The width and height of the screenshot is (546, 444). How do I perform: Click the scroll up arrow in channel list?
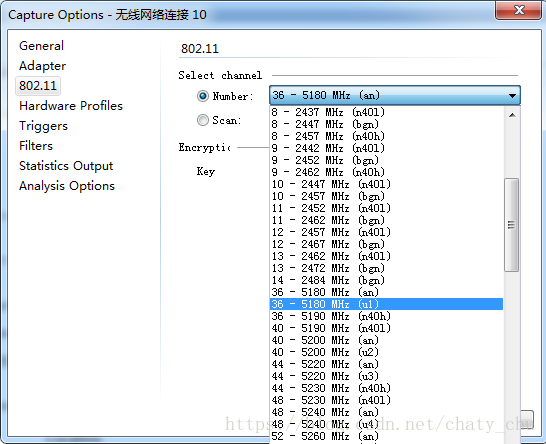tap(512, 115)
